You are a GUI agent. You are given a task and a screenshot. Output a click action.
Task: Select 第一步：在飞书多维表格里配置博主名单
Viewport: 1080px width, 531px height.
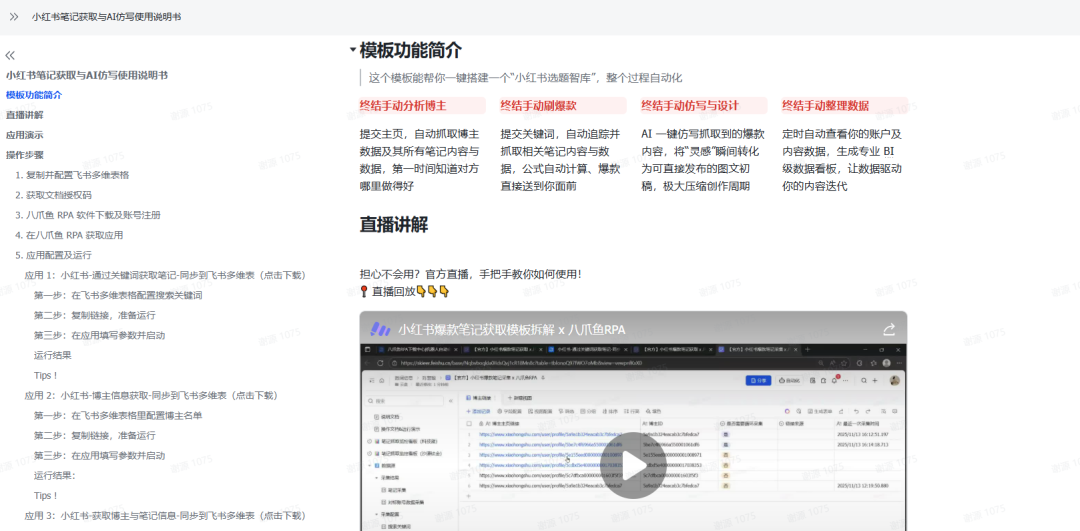tap(118, 415)
